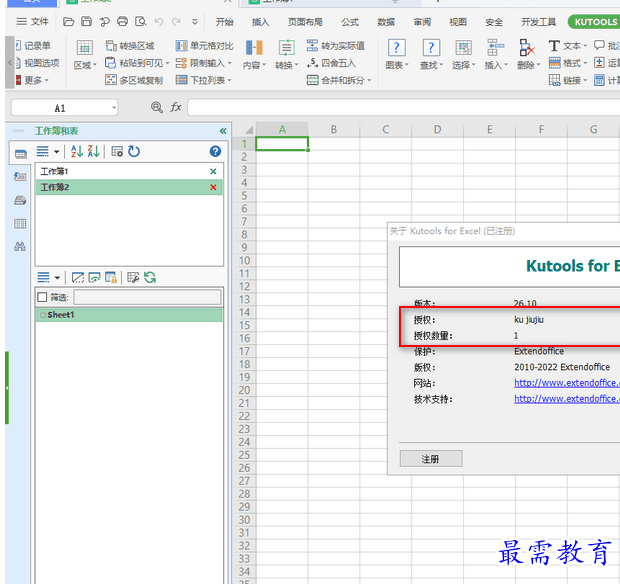Select 工作簿1 in workbook list
This screenshot has height=584, width=620.
point(129,171)
